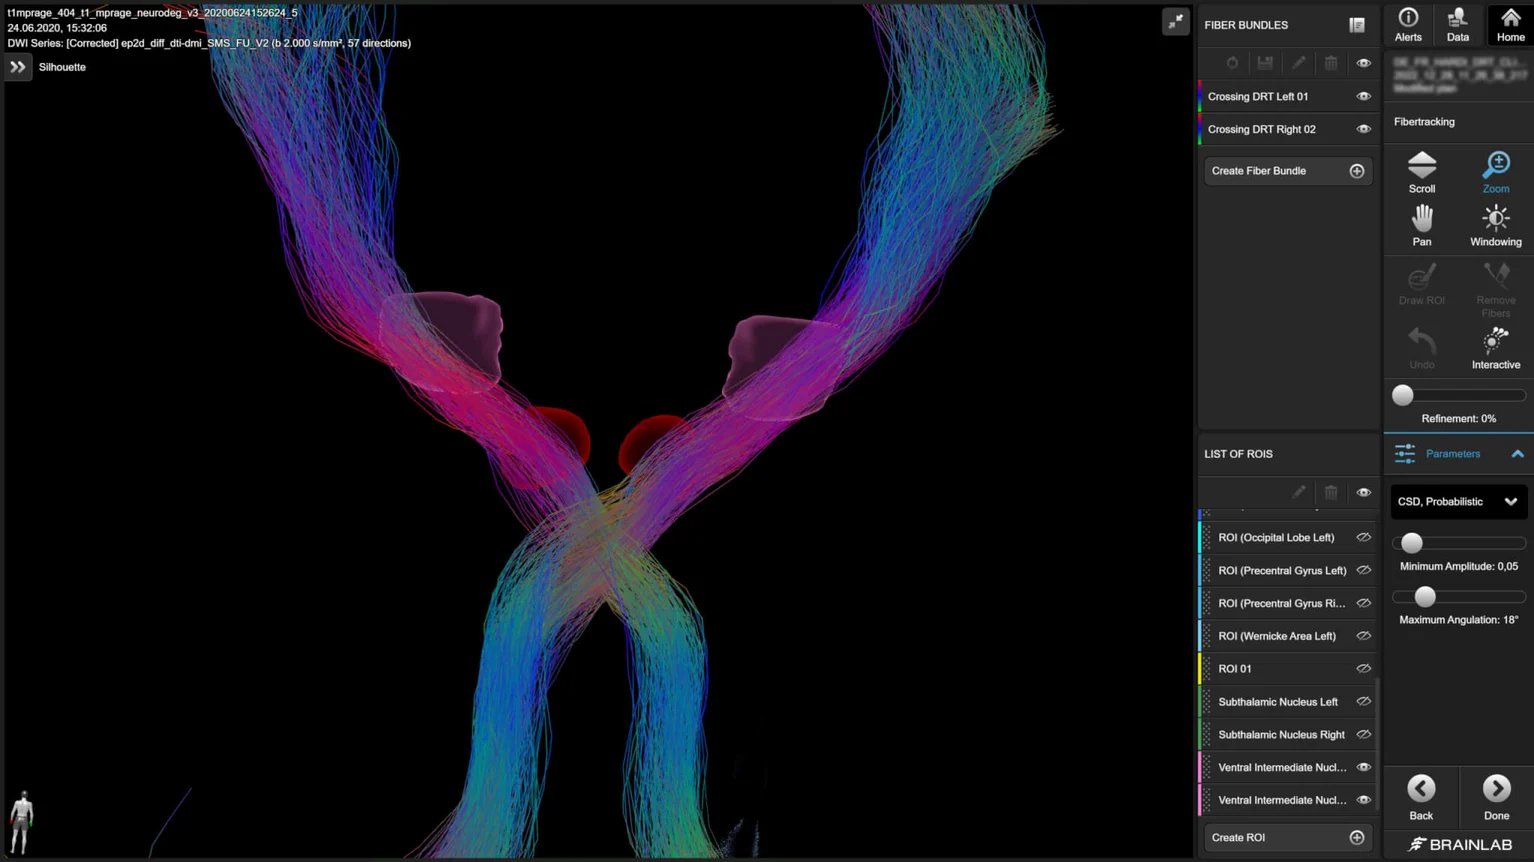Click the drag handle of ROI (Wernicke Area Left)
Image resolution: width=1534 pixels, height=862 pixels.
click(x=1207, y=636)
